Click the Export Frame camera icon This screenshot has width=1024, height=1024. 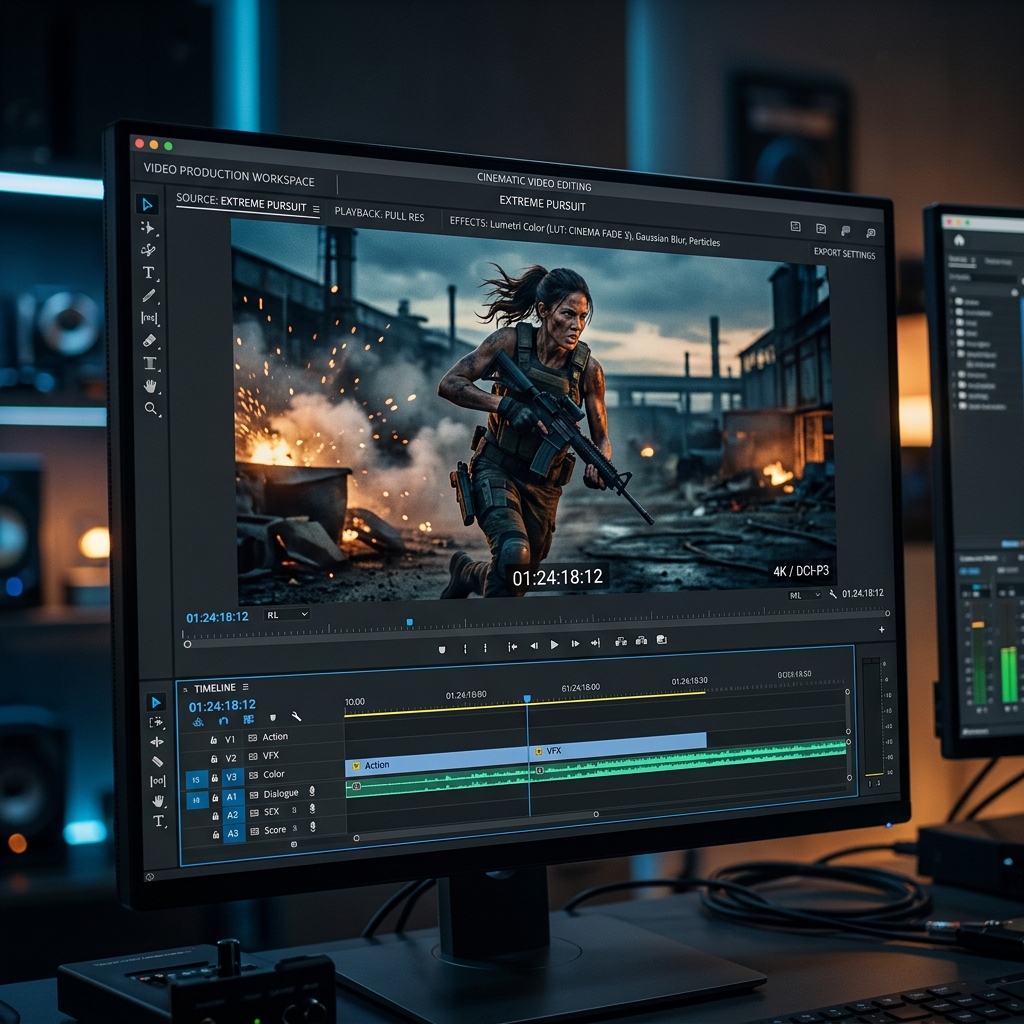point(662,640)
